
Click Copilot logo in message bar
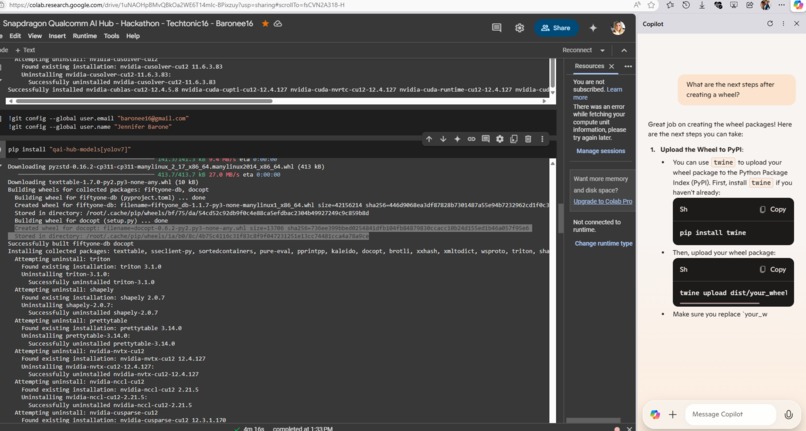tap(655, 415)
